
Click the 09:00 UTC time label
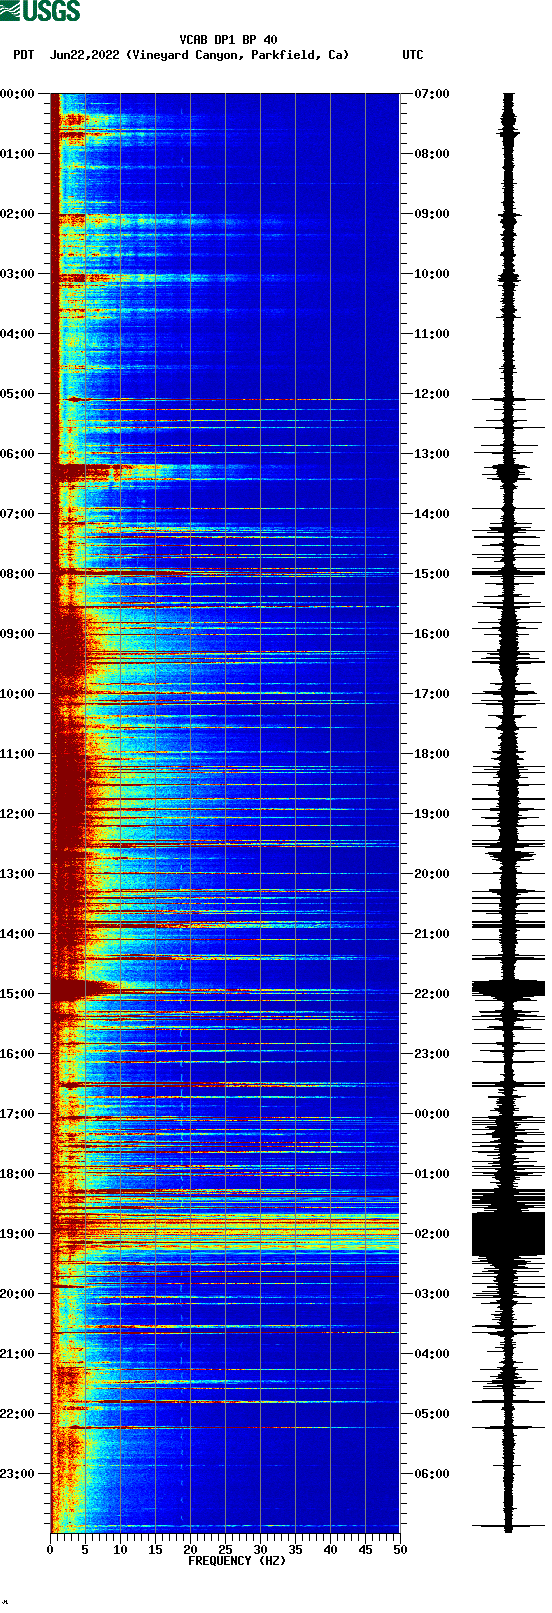[x=432, y=214]
